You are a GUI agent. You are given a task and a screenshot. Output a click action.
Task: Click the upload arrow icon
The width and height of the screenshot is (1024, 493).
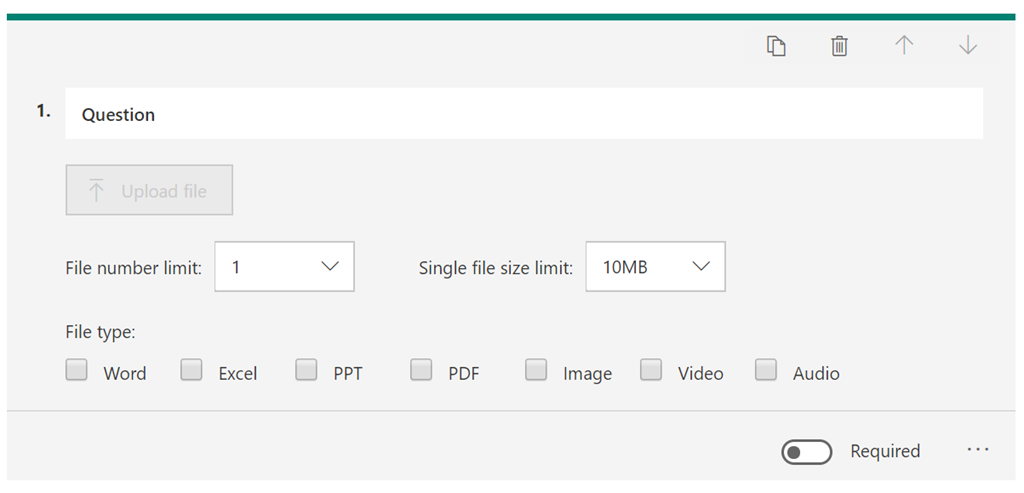(96, 190)
